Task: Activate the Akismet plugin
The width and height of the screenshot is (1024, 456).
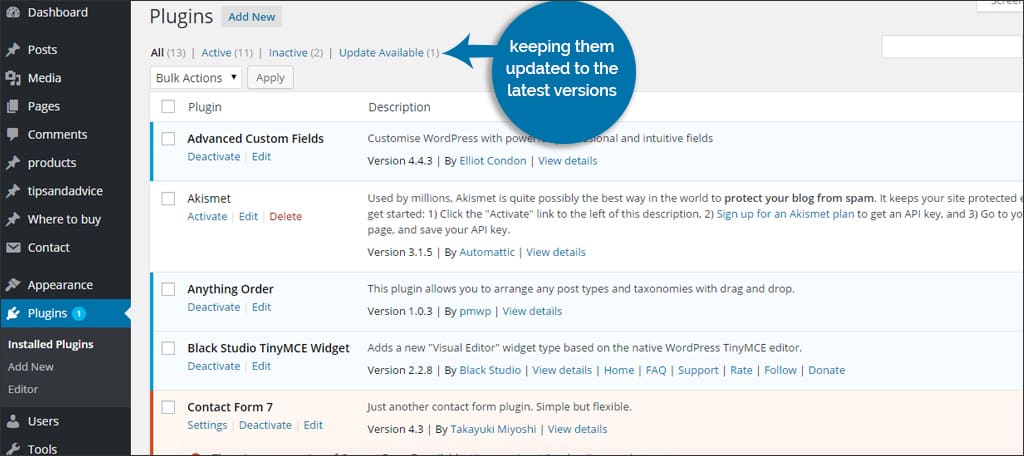Action: pos(207,216)
